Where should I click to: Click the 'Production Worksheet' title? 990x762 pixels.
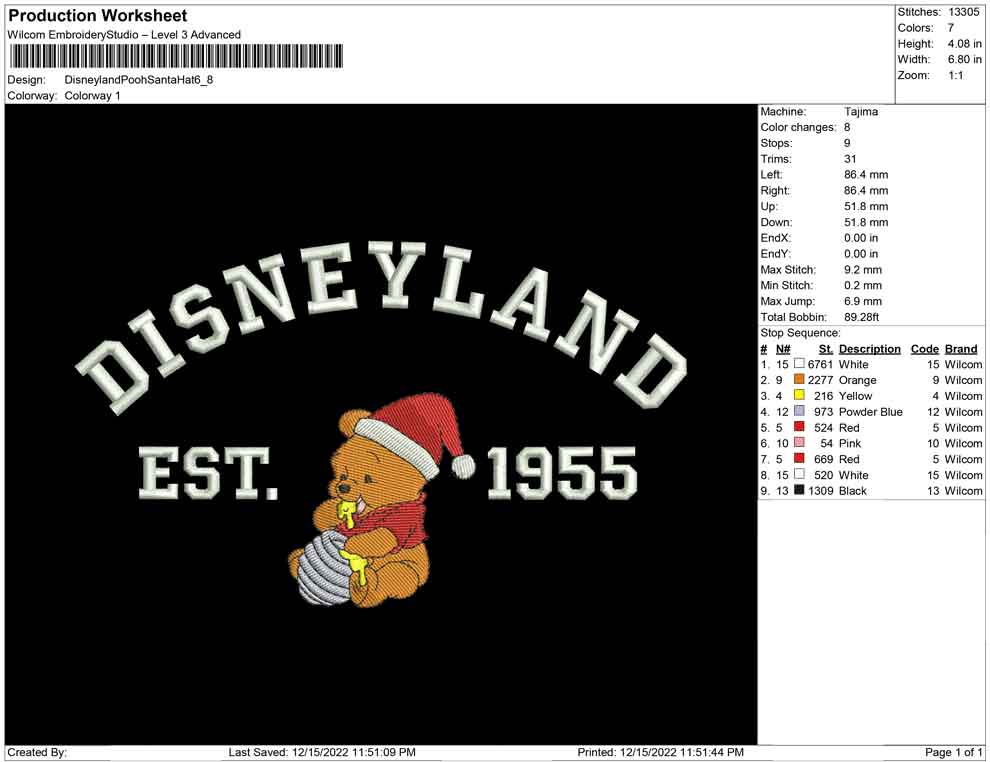click(x=98, y=15)
